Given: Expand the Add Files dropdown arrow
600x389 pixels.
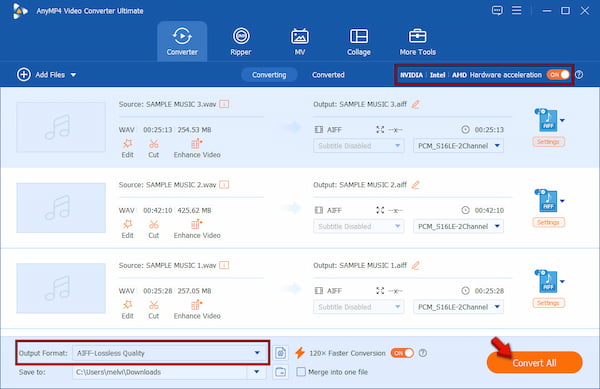Looking at the screenshot, I should pyautogui.click(x=73, y=75).
